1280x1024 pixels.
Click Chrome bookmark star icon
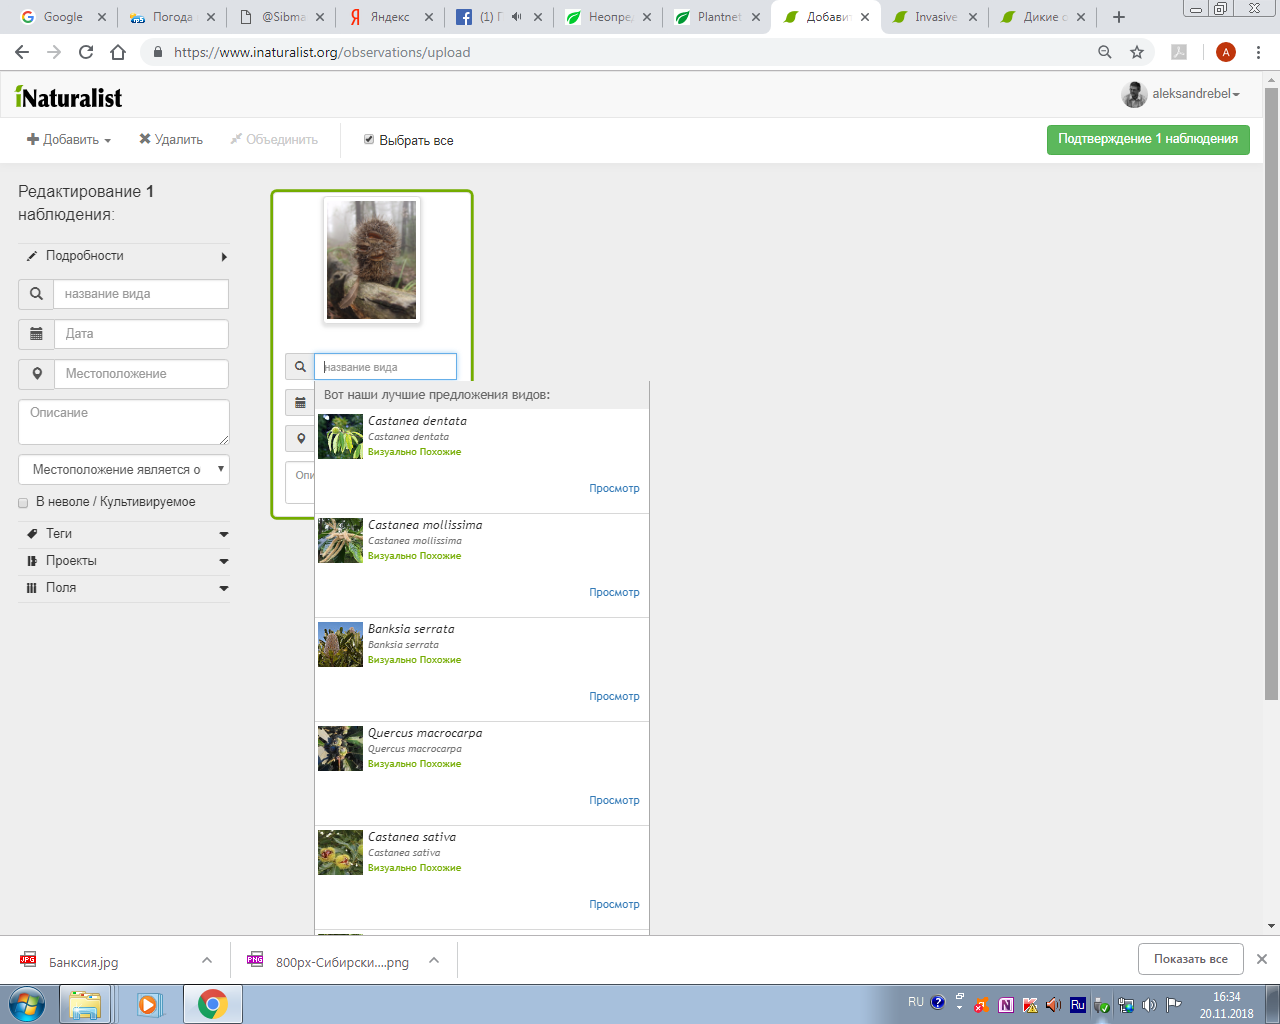tap(1137, 52)
